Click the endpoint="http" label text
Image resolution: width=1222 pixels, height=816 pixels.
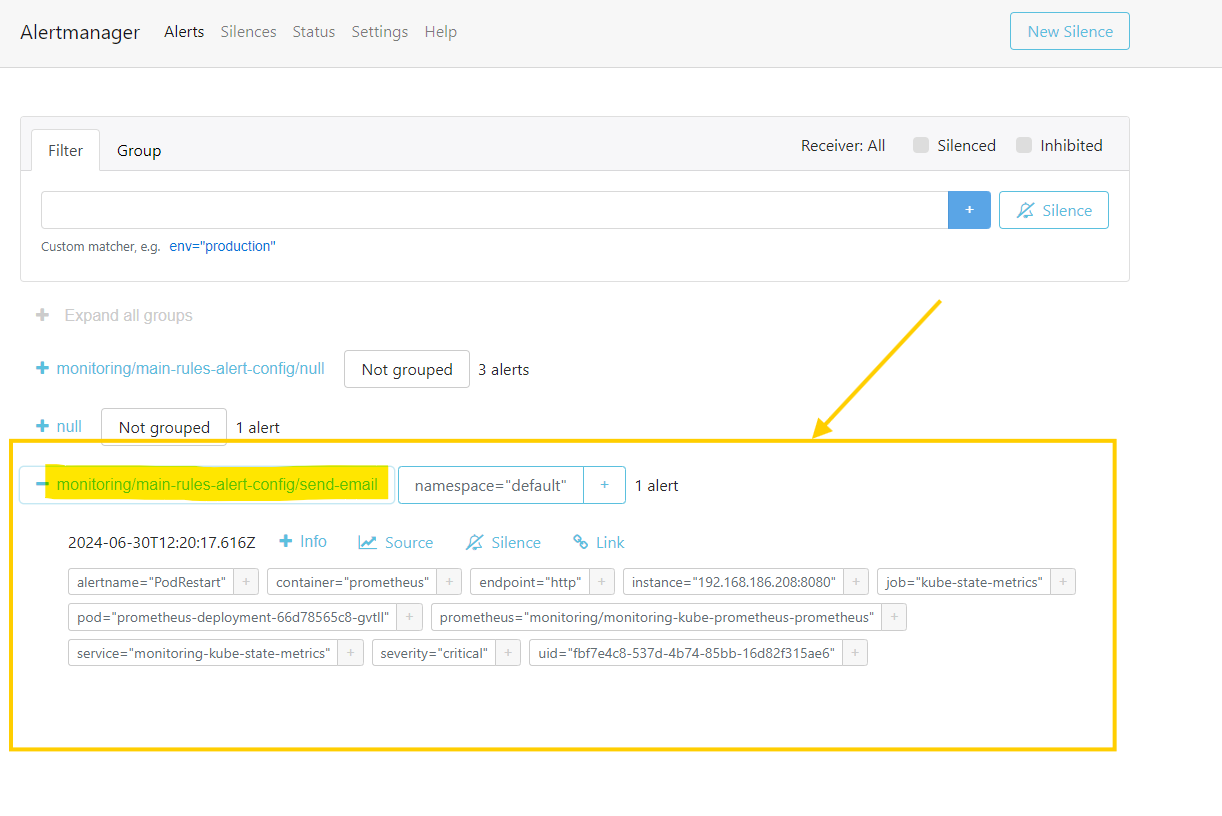(x=530, y=582)
